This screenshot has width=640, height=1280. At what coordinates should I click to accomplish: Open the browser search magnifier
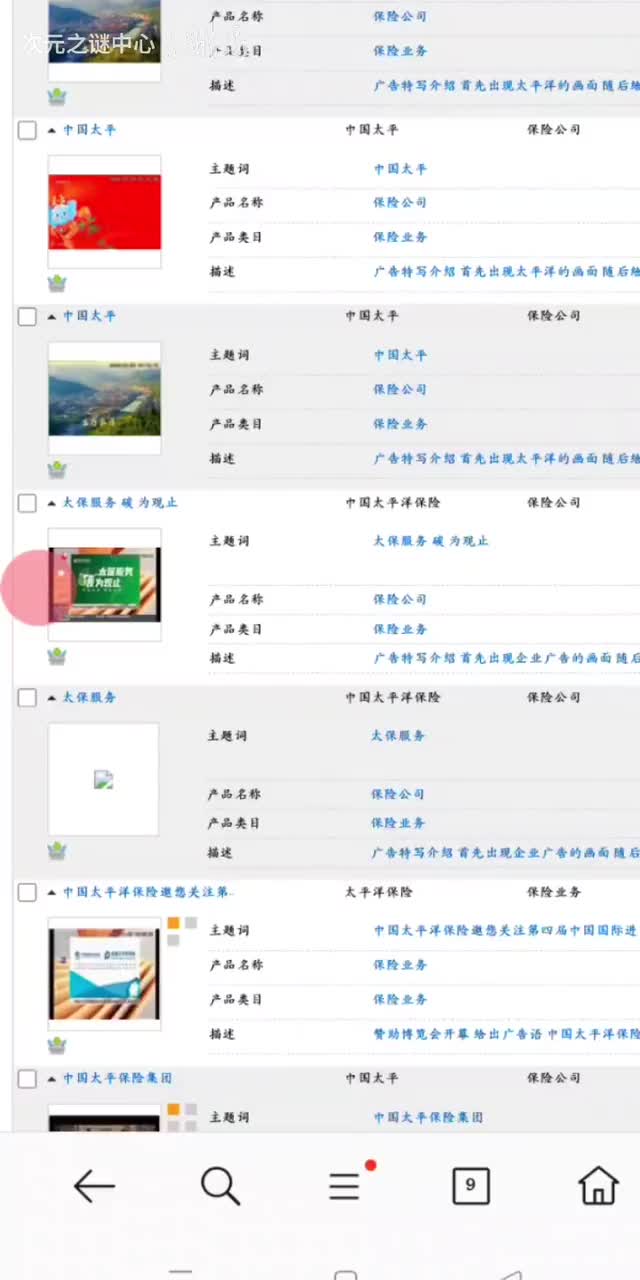tap(220, 1186)
